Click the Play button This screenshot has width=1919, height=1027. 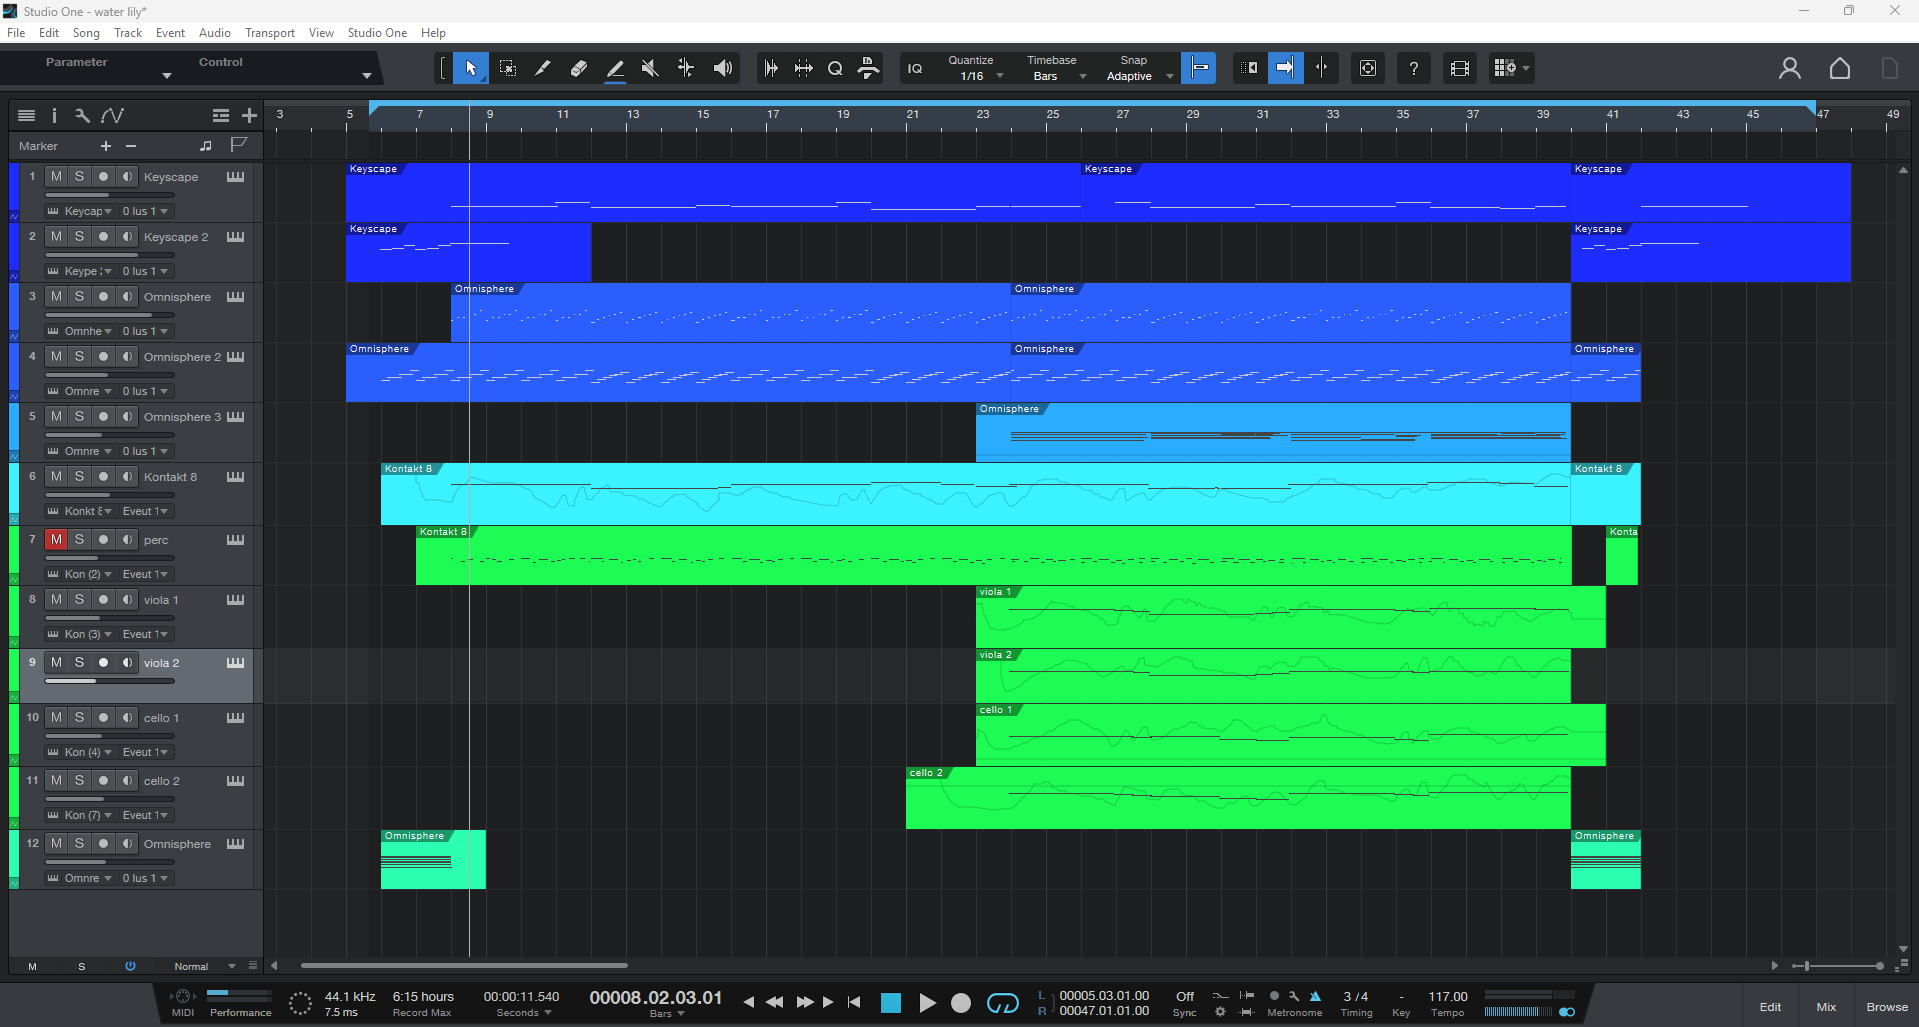(927, 1003)
